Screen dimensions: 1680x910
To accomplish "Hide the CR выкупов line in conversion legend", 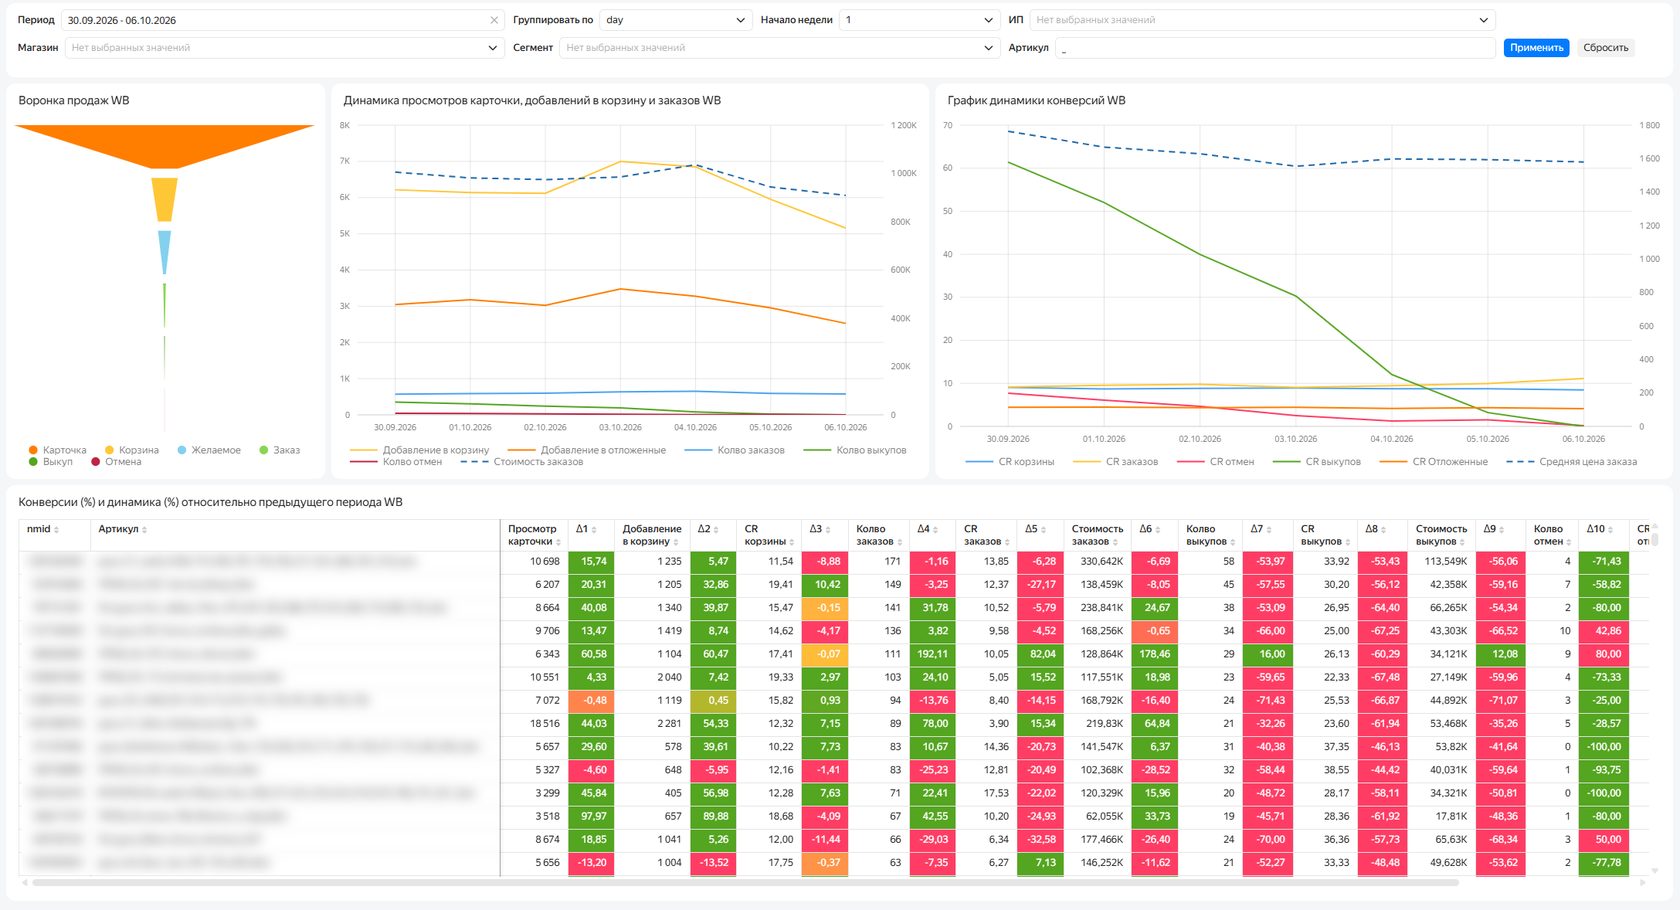I will [1319, 462].
